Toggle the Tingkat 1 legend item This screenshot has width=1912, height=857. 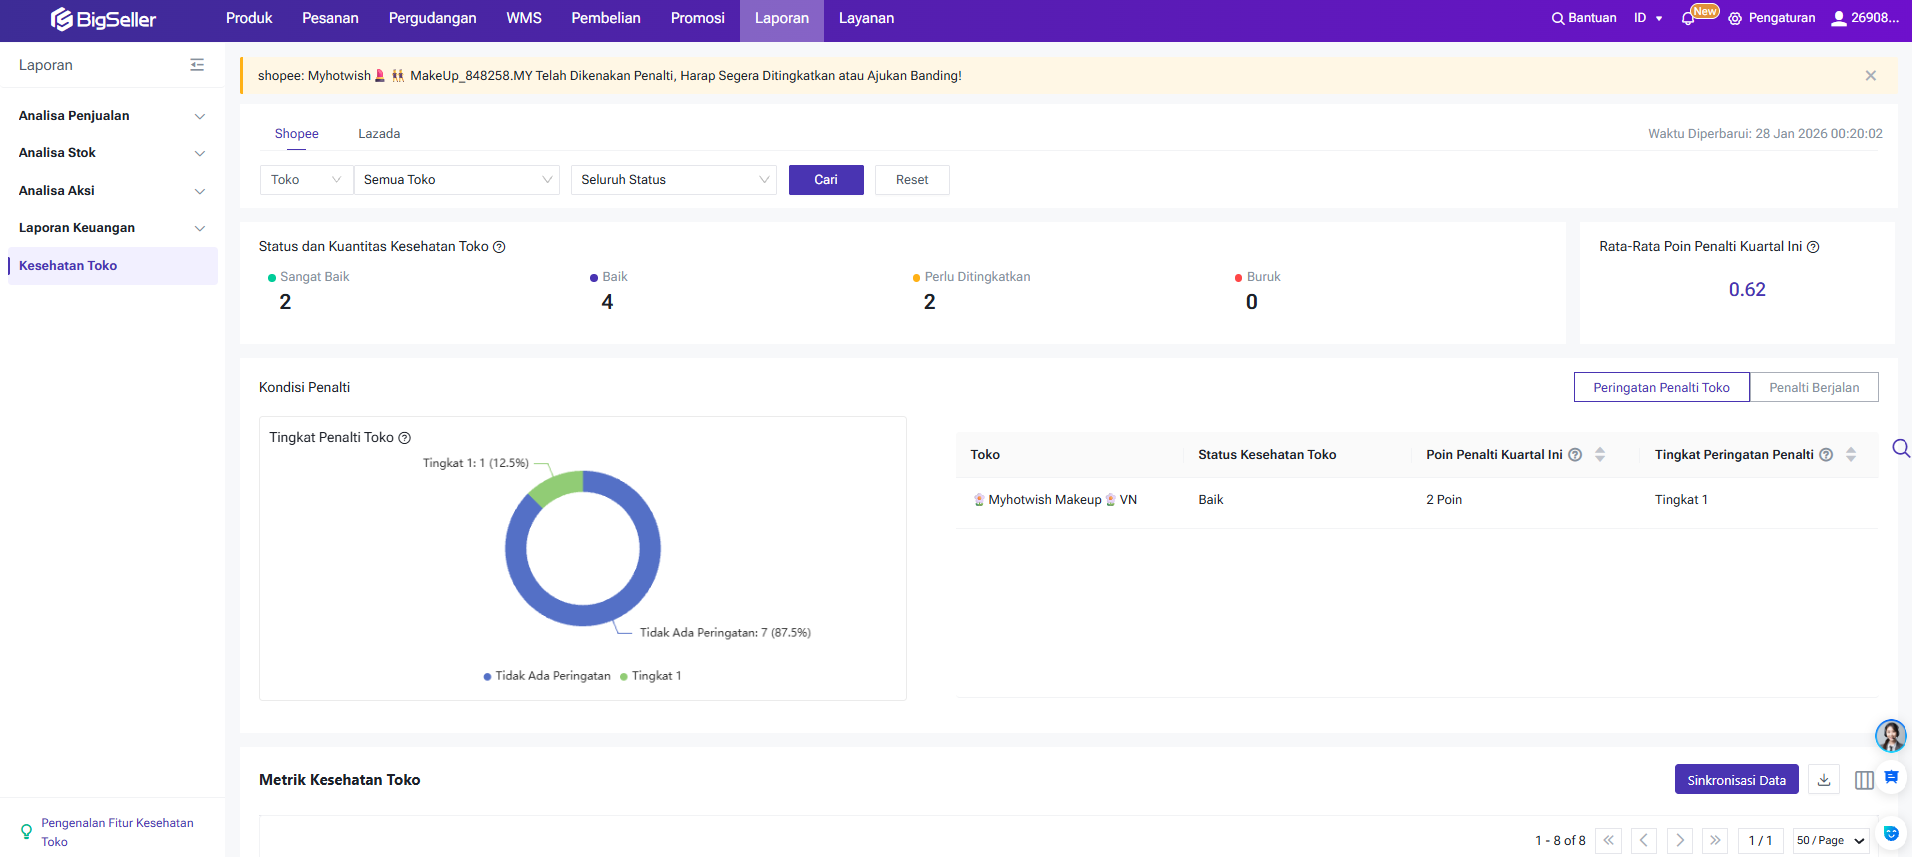click(x=651, y=676)
